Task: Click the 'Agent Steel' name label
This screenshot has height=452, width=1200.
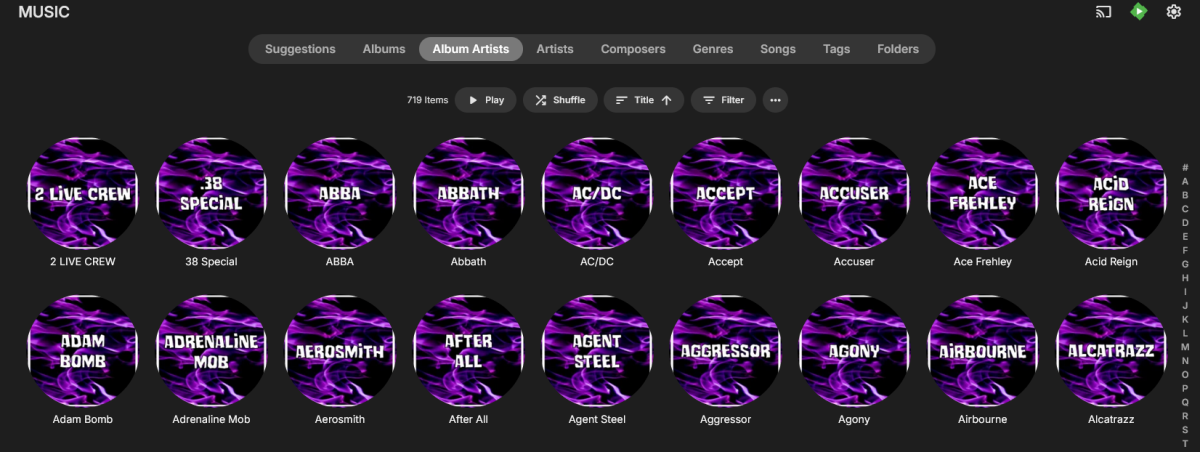Action: click(x=597, y=420)
